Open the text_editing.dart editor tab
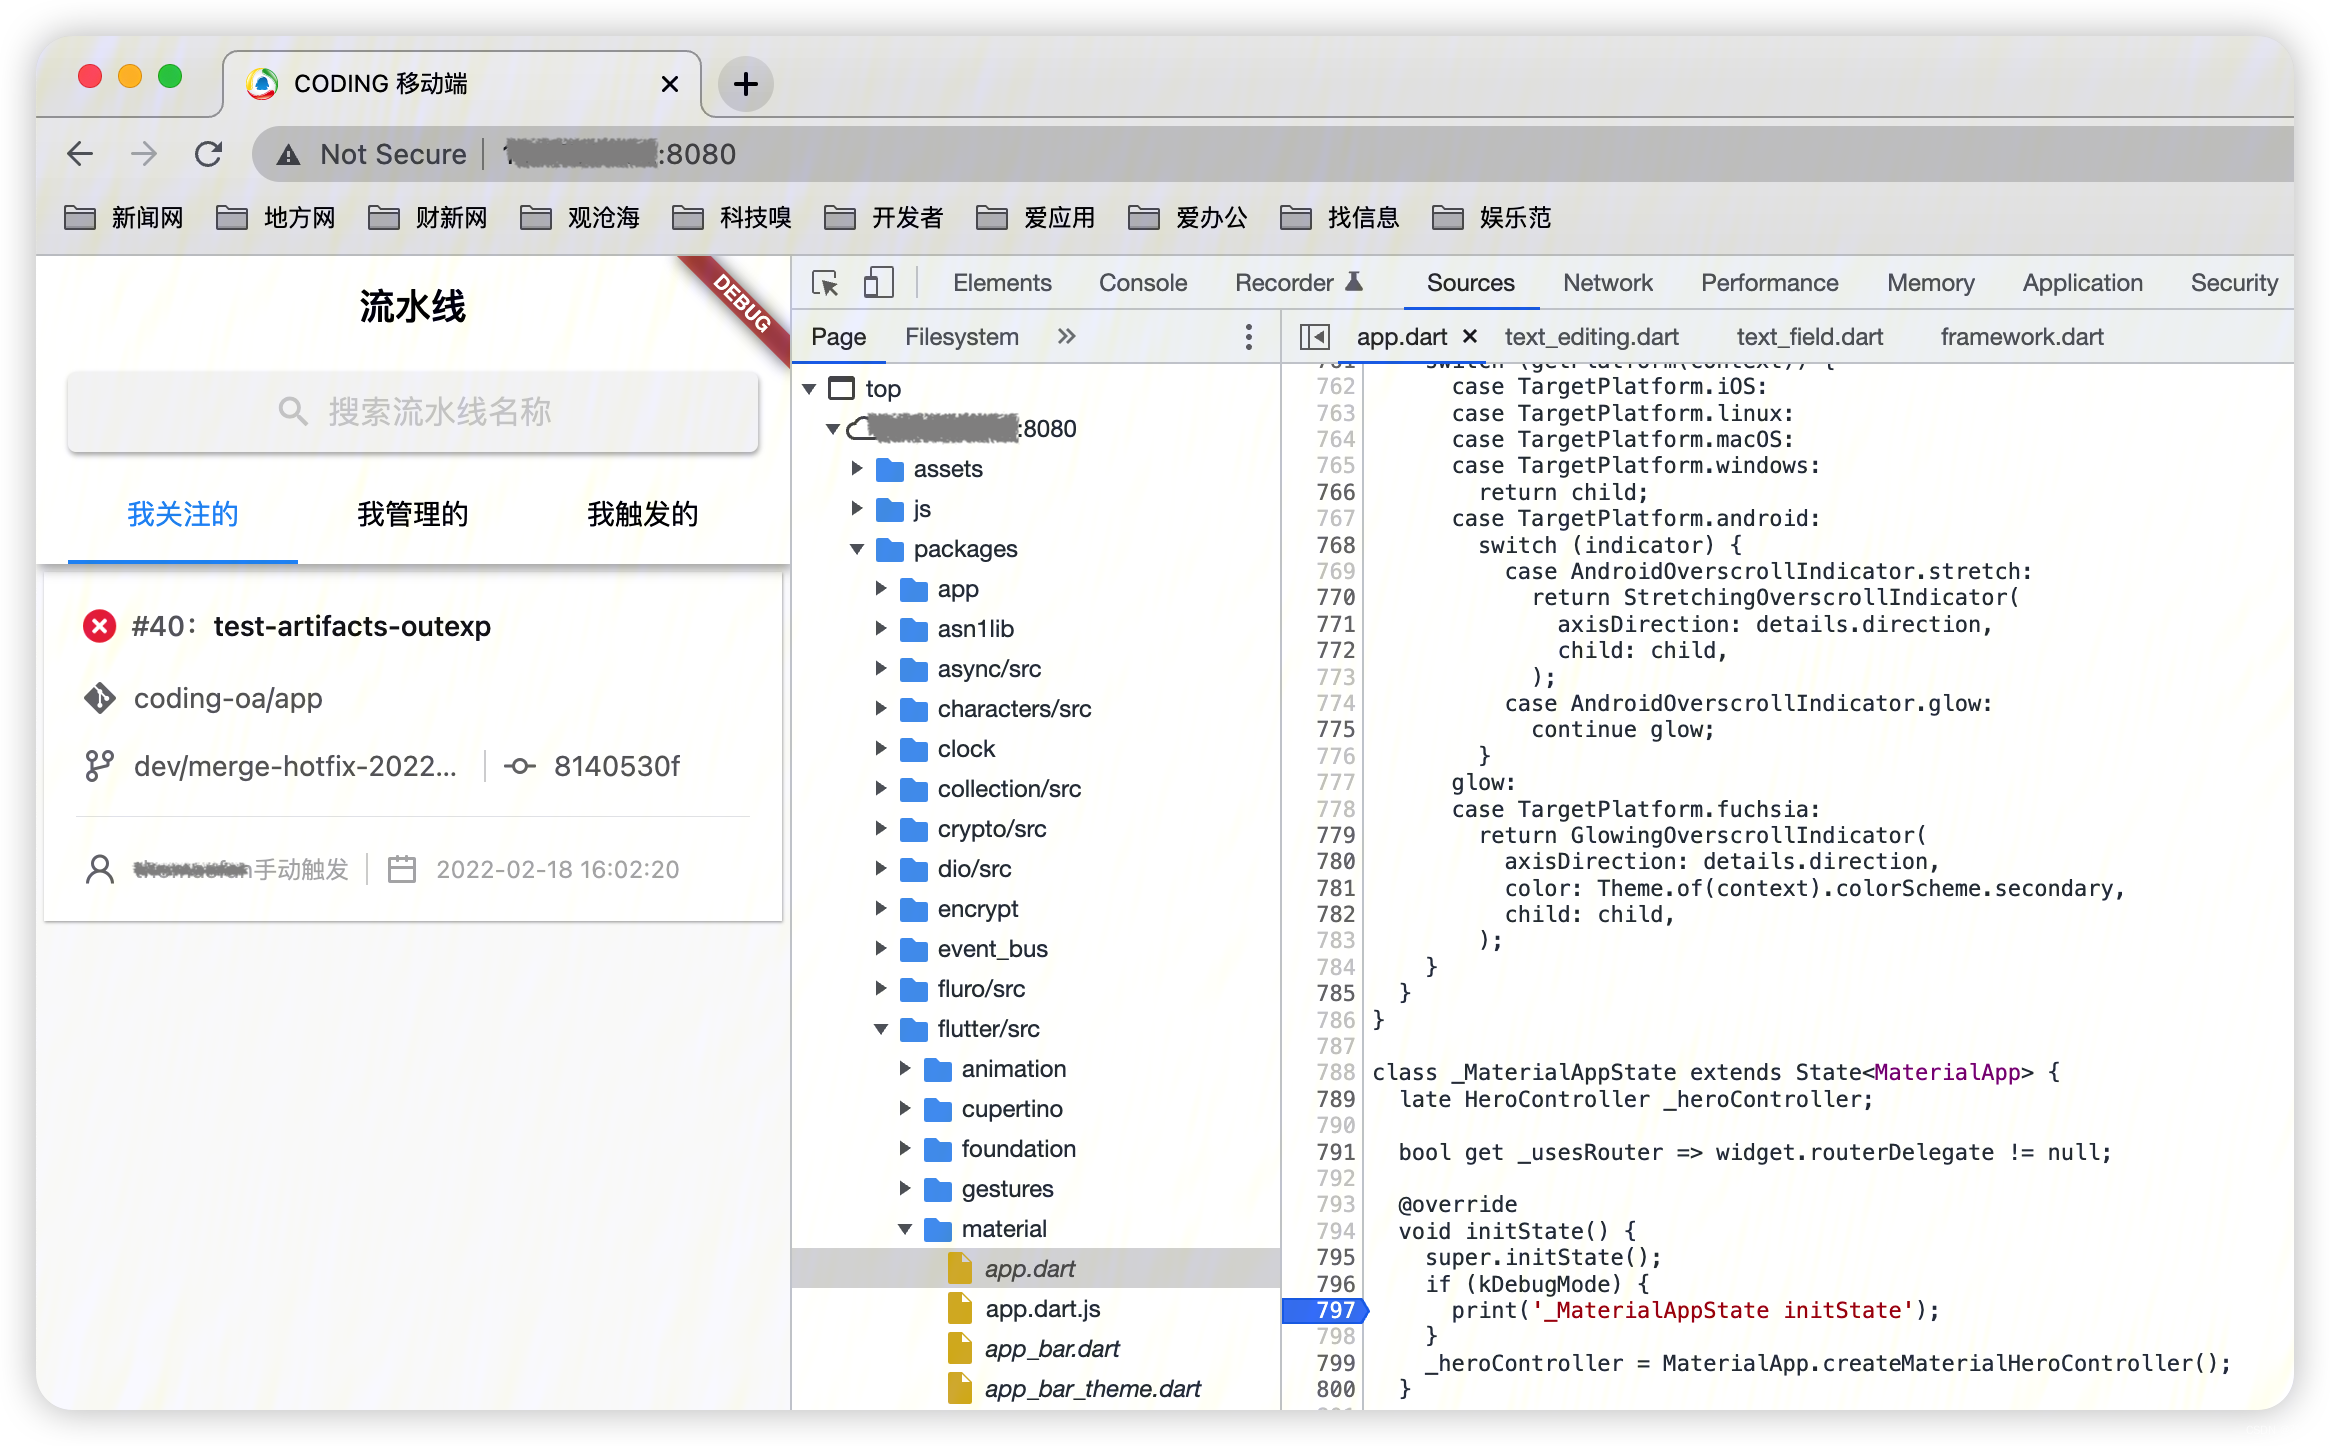The image size is (2330, 1446). (1591, 337)
